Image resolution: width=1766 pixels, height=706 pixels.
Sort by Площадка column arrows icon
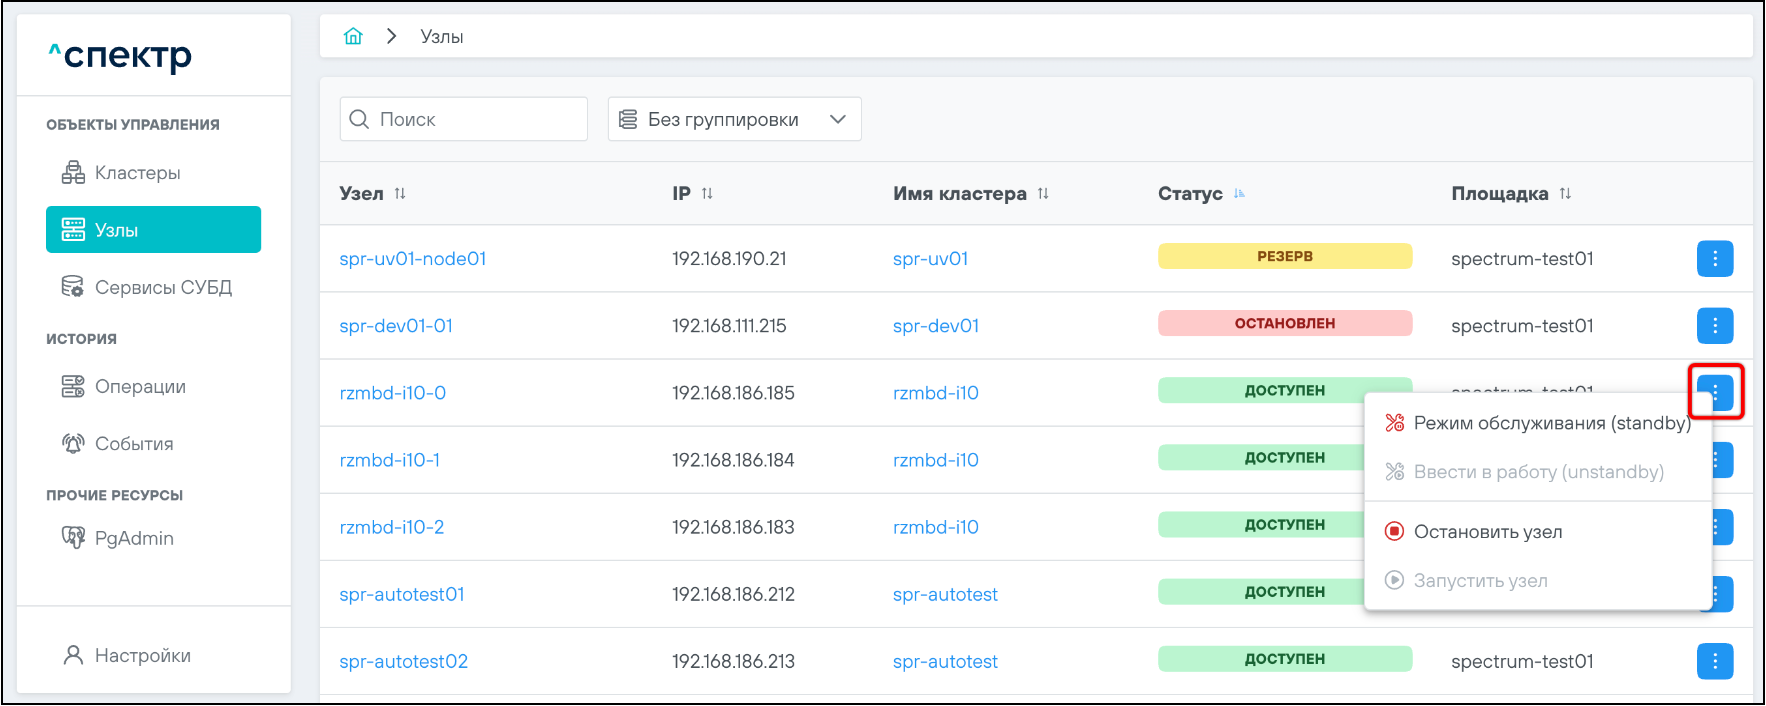[x=1565, y=194]
